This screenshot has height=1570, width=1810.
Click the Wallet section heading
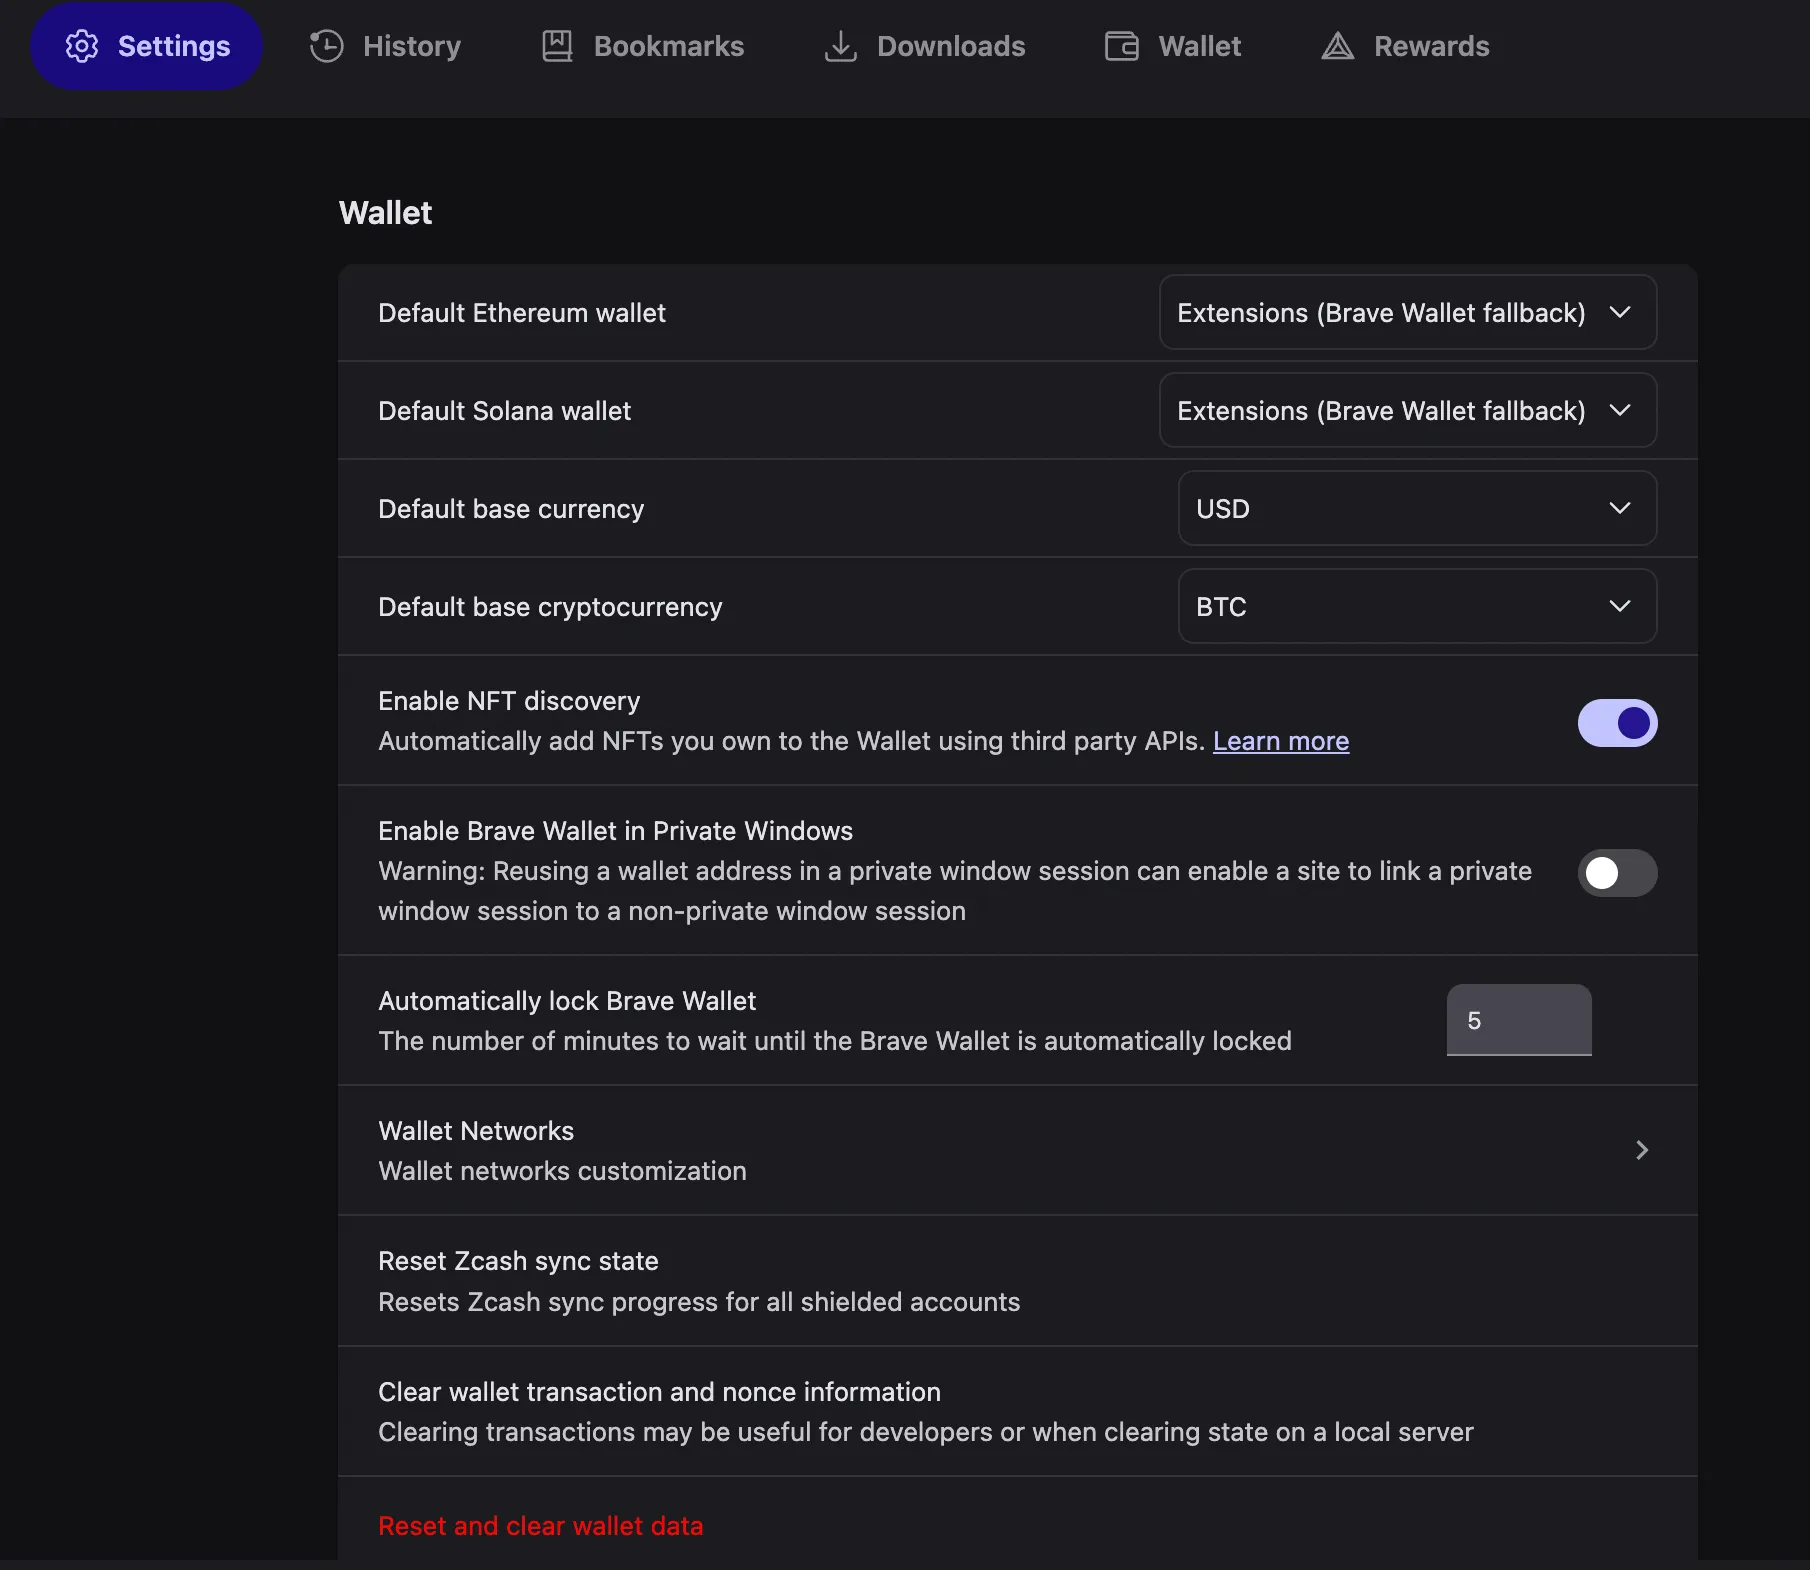coord(386,213)
